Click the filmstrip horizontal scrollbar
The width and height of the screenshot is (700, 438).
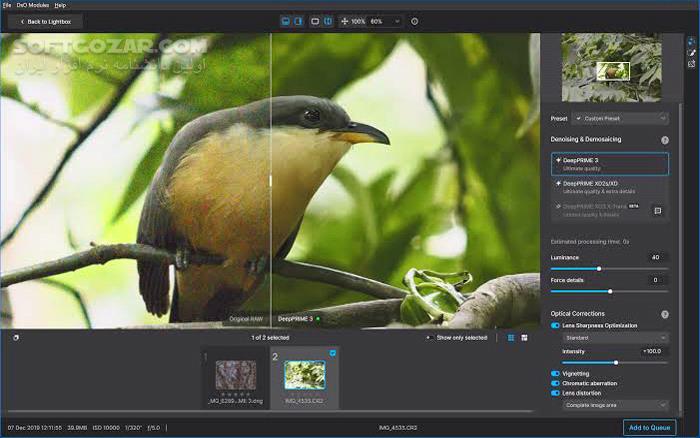pyautogui.click(x=270, y=411)
